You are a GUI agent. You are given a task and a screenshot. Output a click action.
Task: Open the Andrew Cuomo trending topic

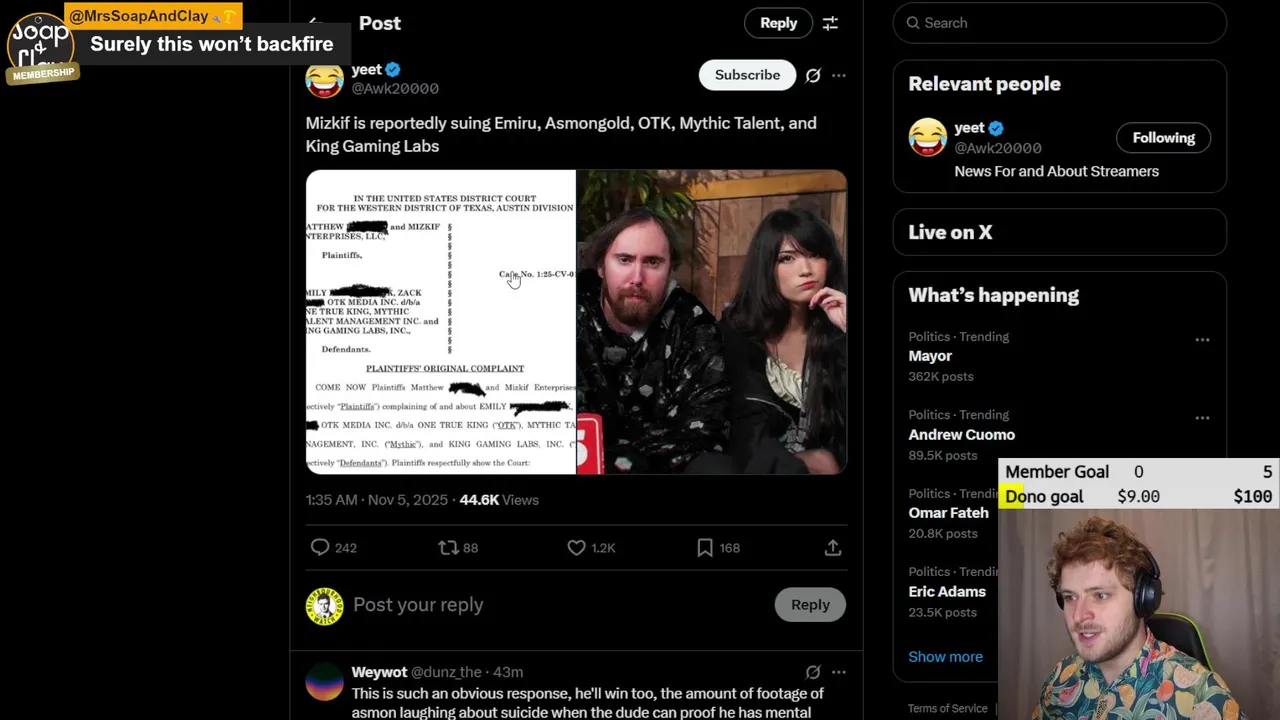tap(961, 435)
